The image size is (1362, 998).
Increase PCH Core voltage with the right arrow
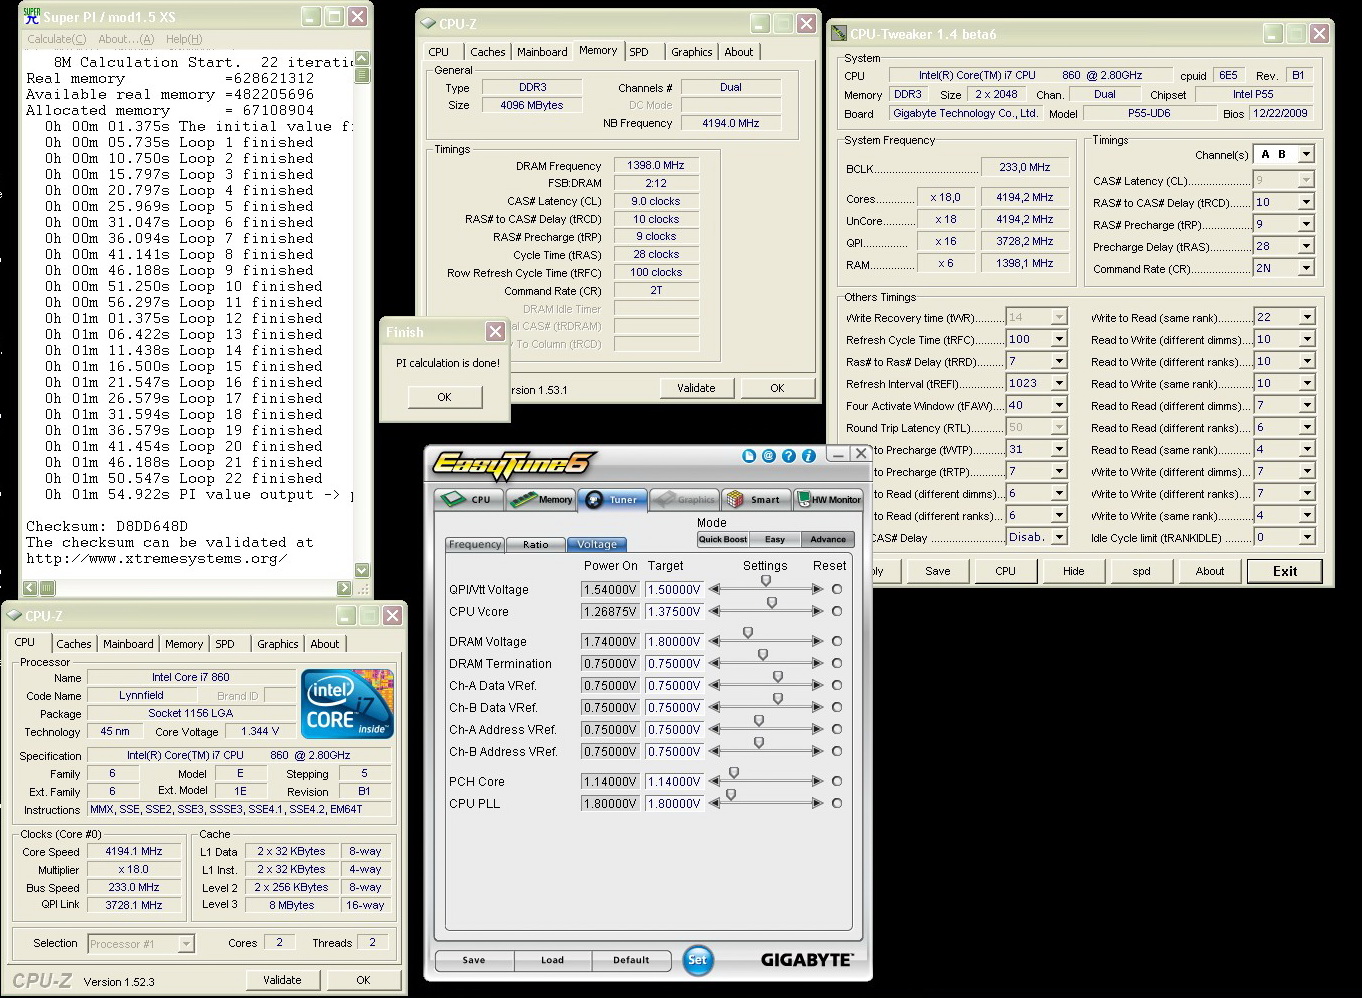pyautogui.click(x=818, y=782)
